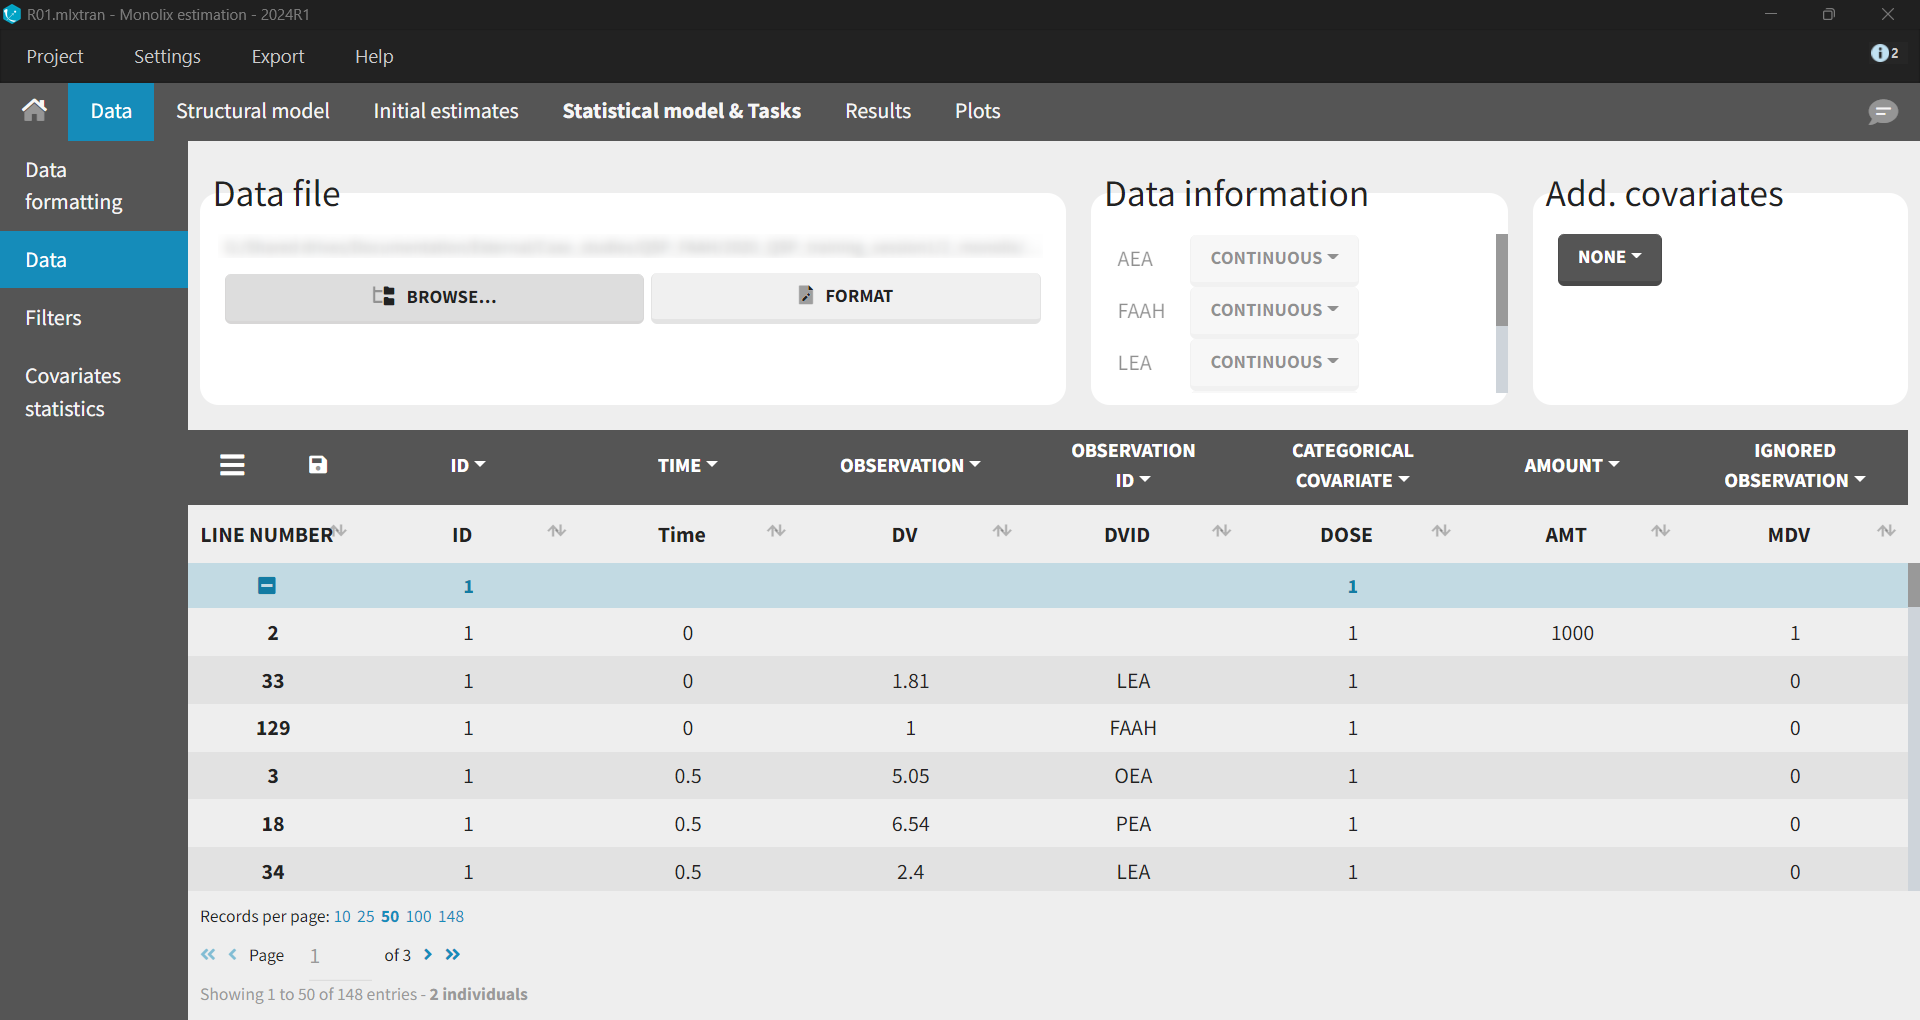Sort by the AMT column sort icon
The image size is (1920, 1020).
(1660, 531)
